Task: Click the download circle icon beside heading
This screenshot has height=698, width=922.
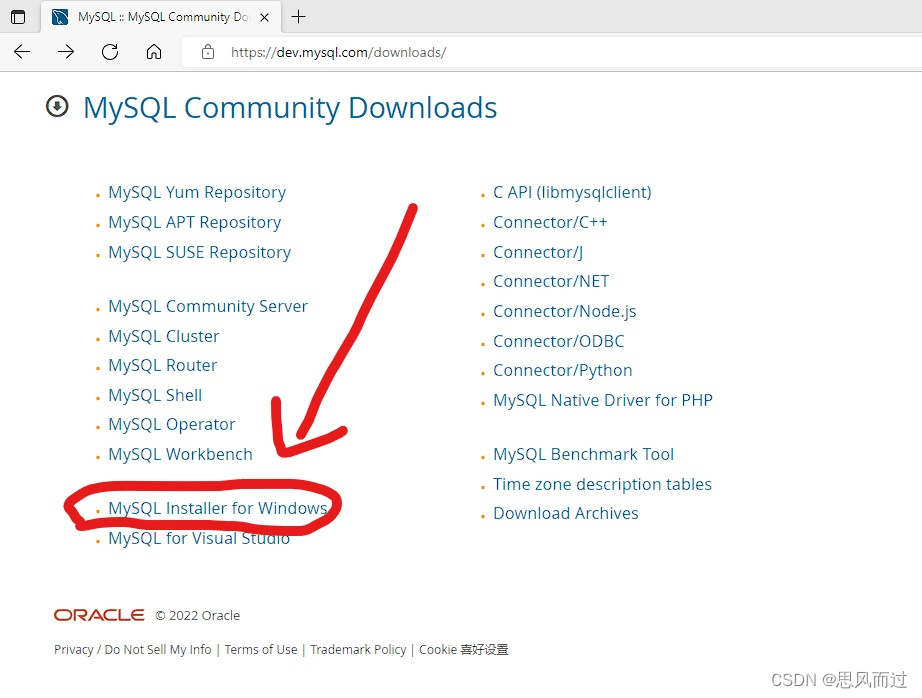Action: pyautogui.click(x=57, y=106)
